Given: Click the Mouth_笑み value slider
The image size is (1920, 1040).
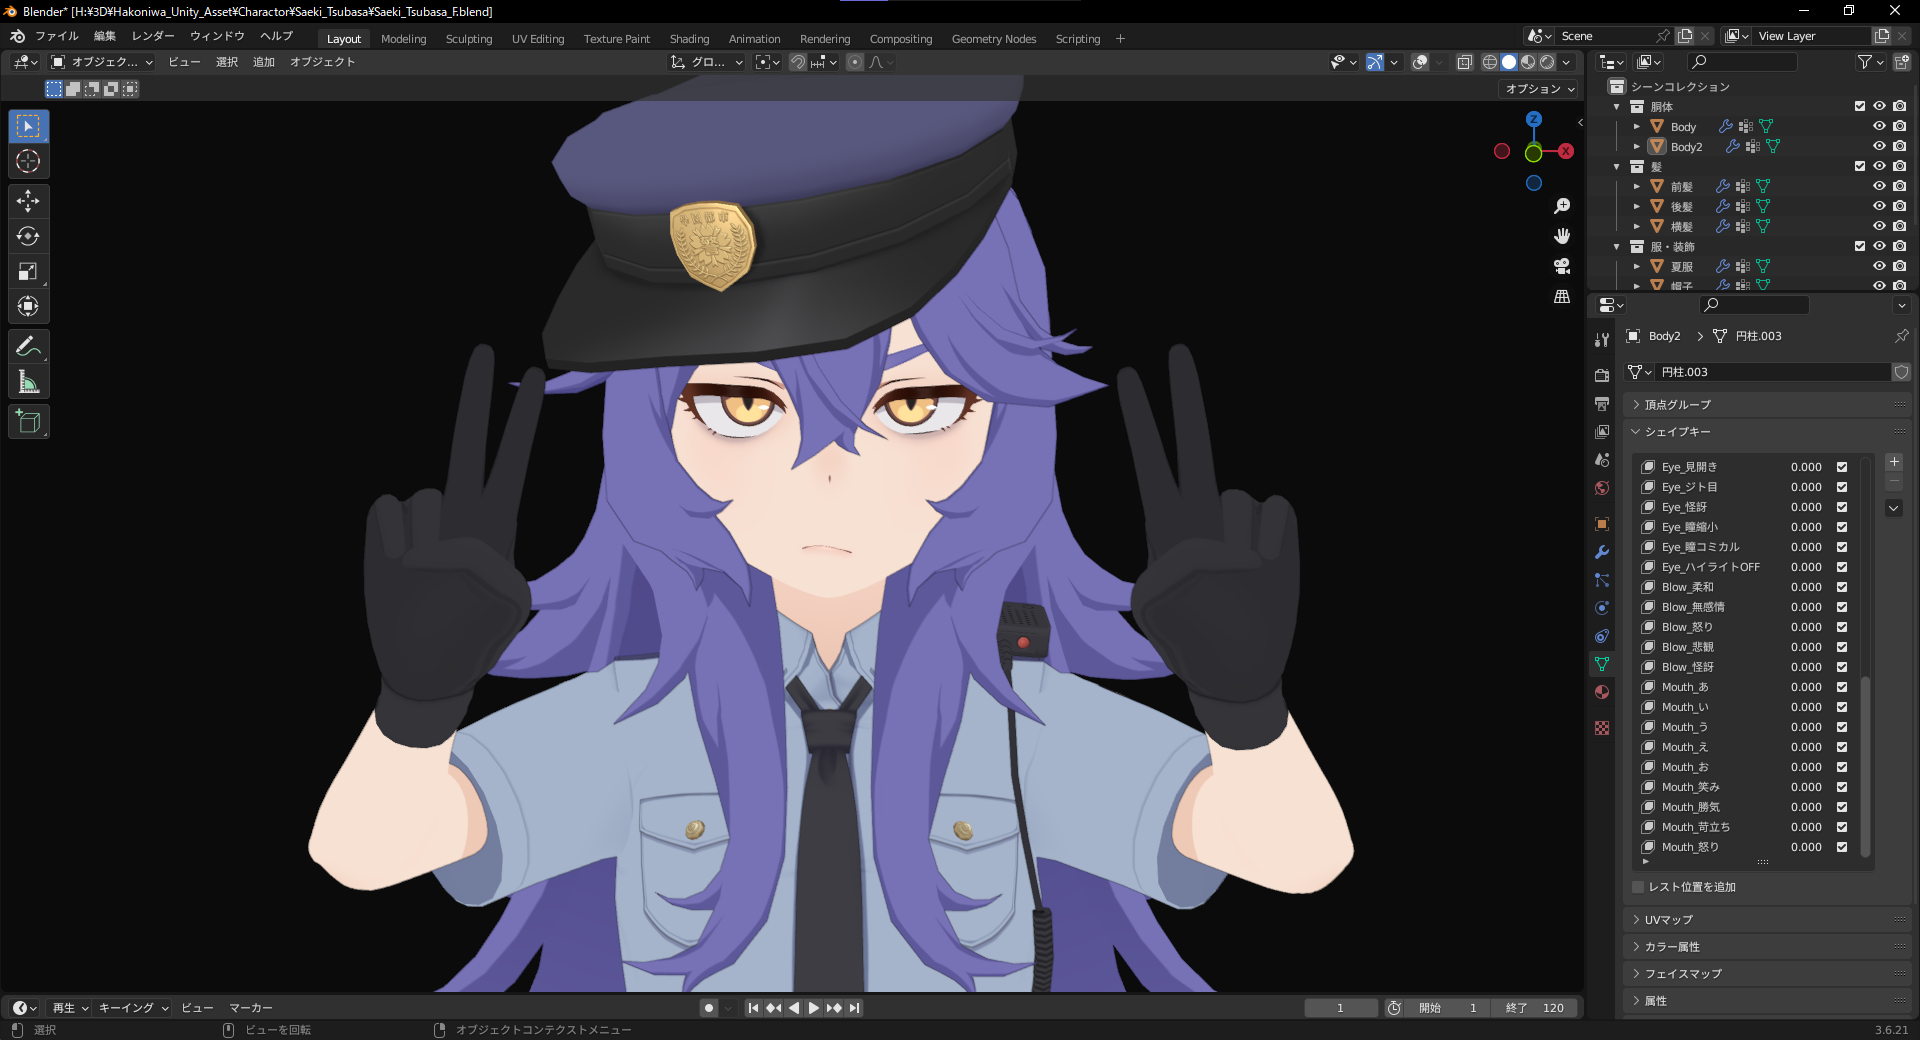Looking at the screenshot, I should (1805, 787).
